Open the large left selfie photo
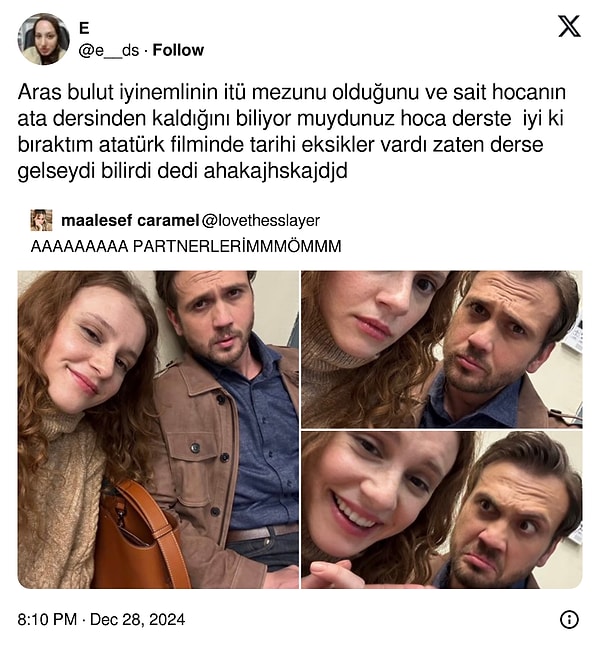This screenshot has width=600, height=650. [x=158, y=429]
